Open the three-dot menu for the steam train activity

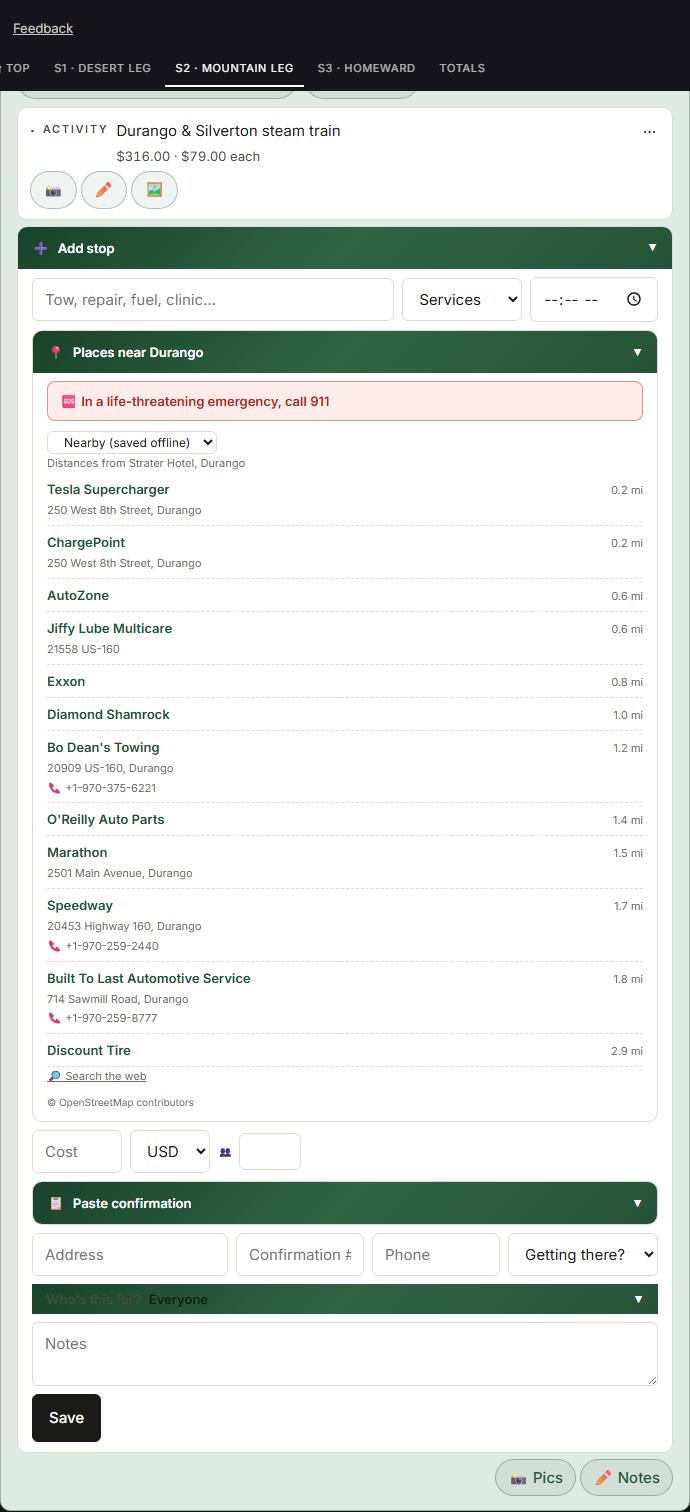click(x=650, y=132)
